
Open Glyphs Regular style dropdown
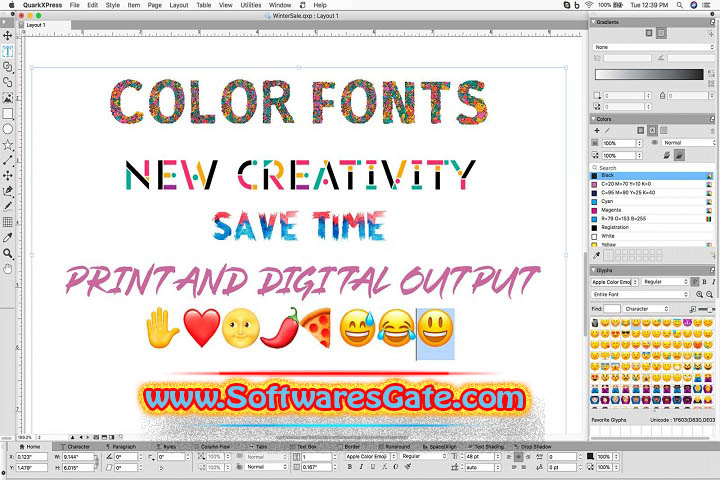coord(664,282)
